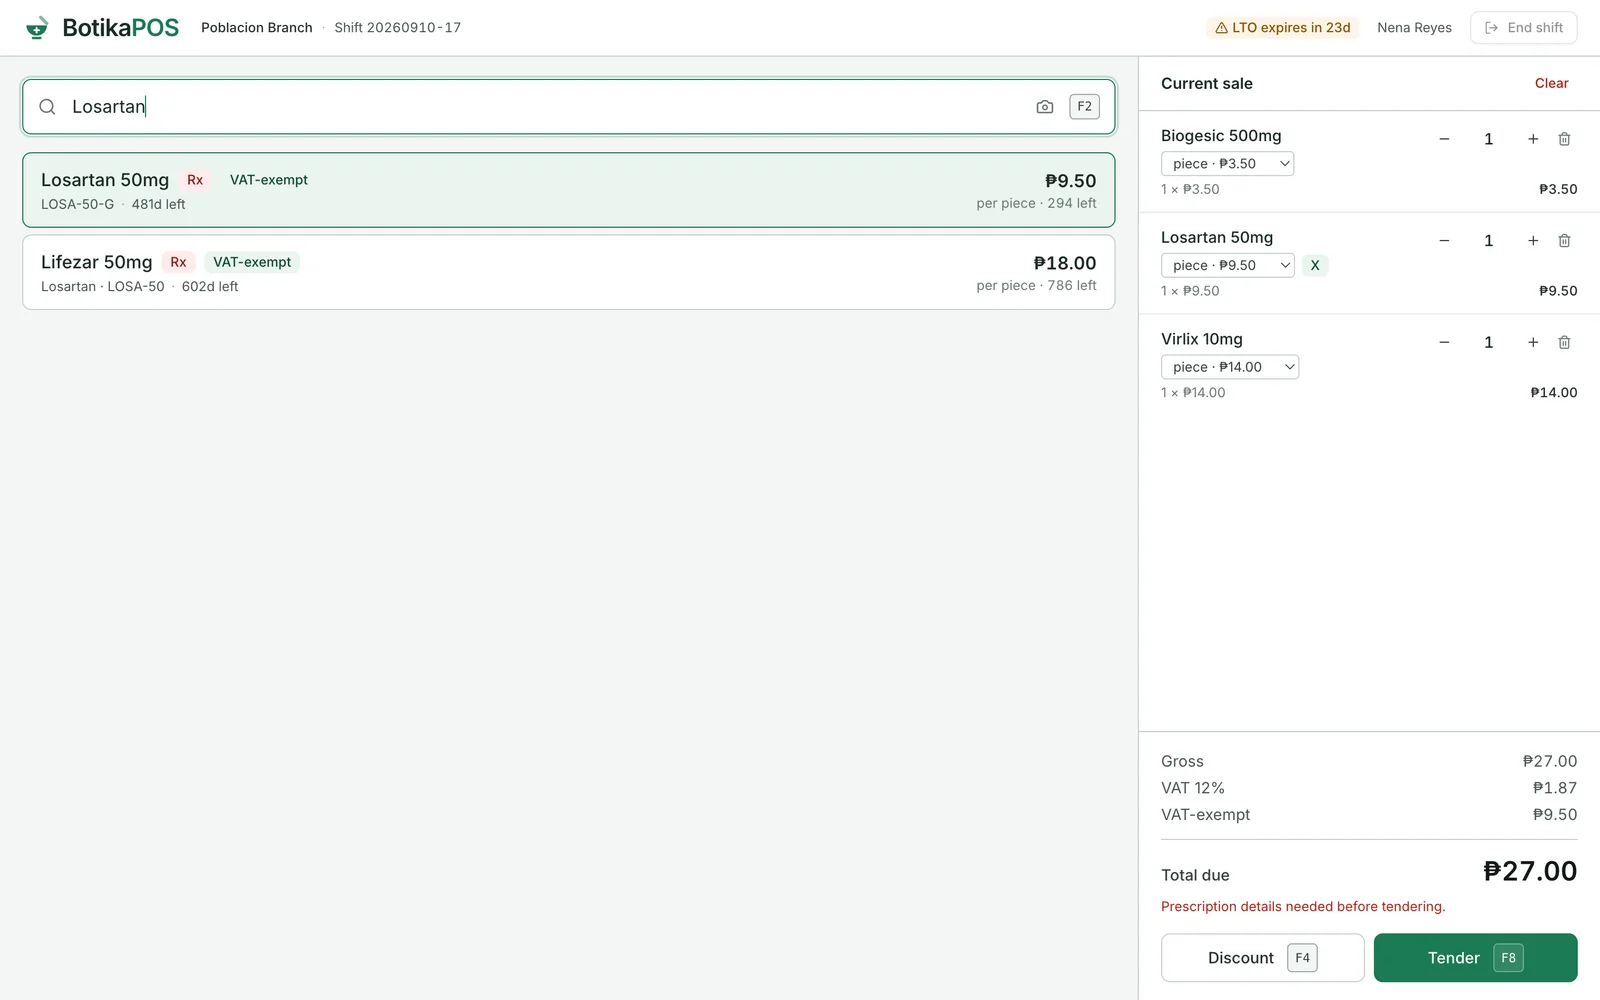Viewport: 1600px width, 1000px height.
Task: Click Virlix 10mg item name in cart
Action: click(1201, 339)
